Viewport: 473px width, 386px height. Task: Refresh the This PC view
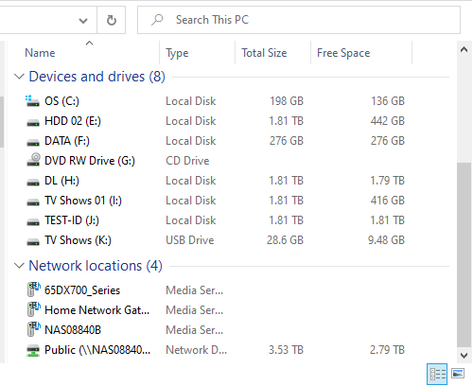coord(111,20)
